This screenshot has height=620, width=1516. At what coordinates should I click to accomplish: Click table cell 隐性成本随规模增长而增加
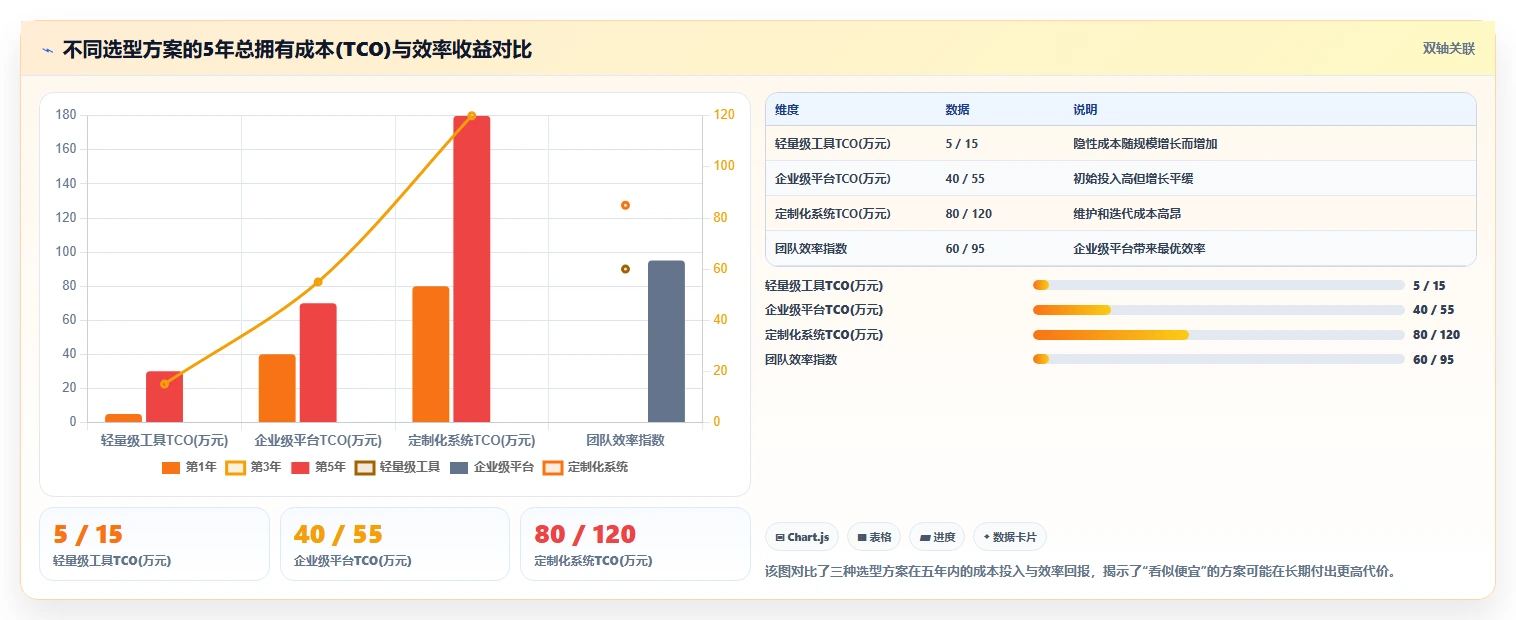pyautogui.click(x=1145, y=144)
